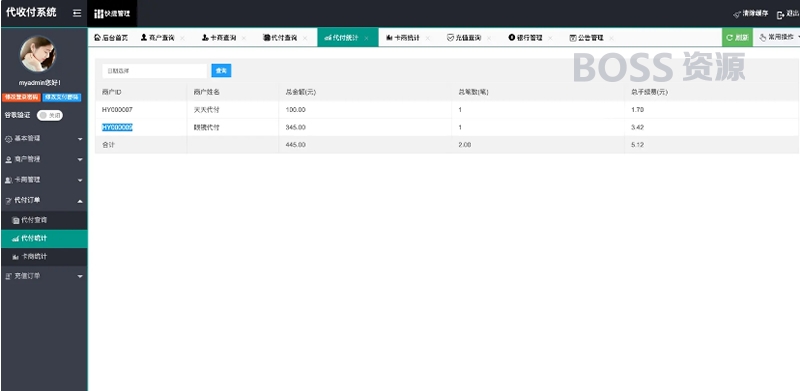The width and height of the screenshot is (800, 391).
Task: Click the 商户管理 user icon
Action: coord(9,160)
